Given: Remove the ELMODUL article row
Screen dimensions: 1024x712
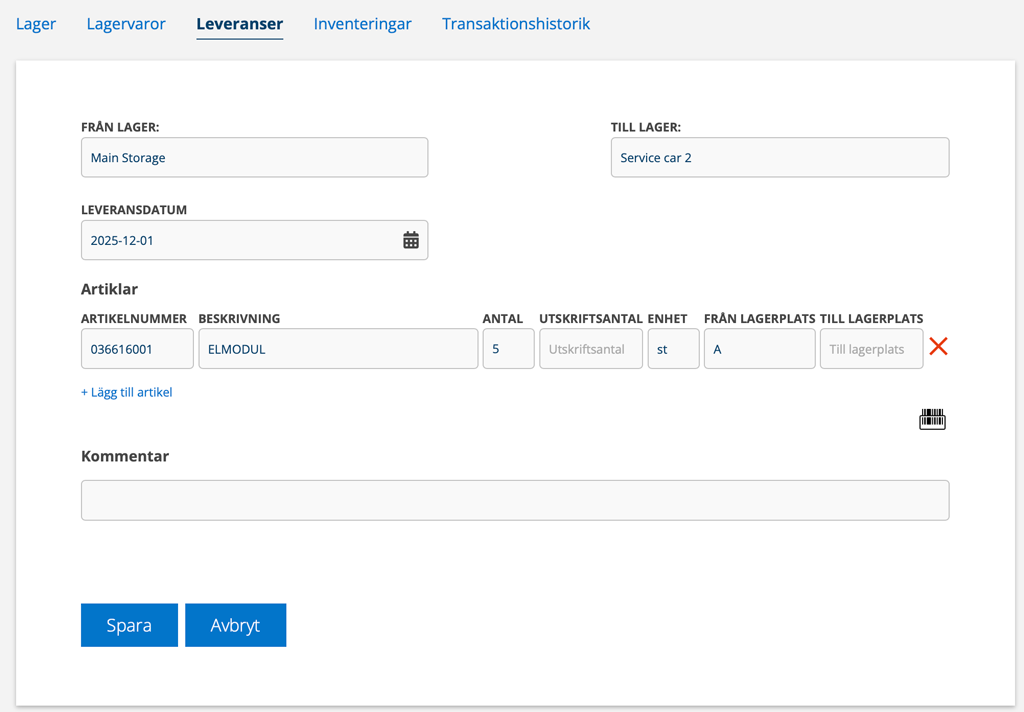Looking at the screenshot, I should pyautogui.click(x=938, y=347).
